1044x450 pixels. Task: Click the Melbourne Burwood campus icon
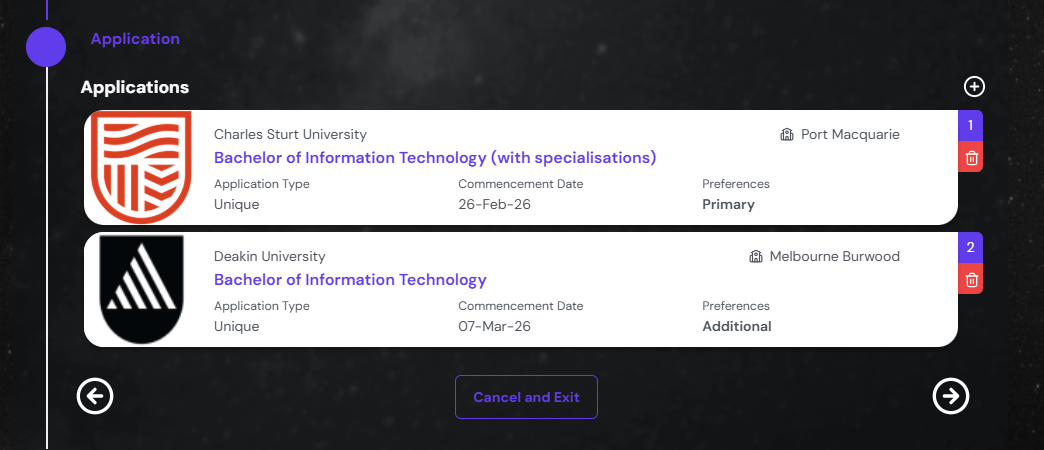click(x=756, y=256)
